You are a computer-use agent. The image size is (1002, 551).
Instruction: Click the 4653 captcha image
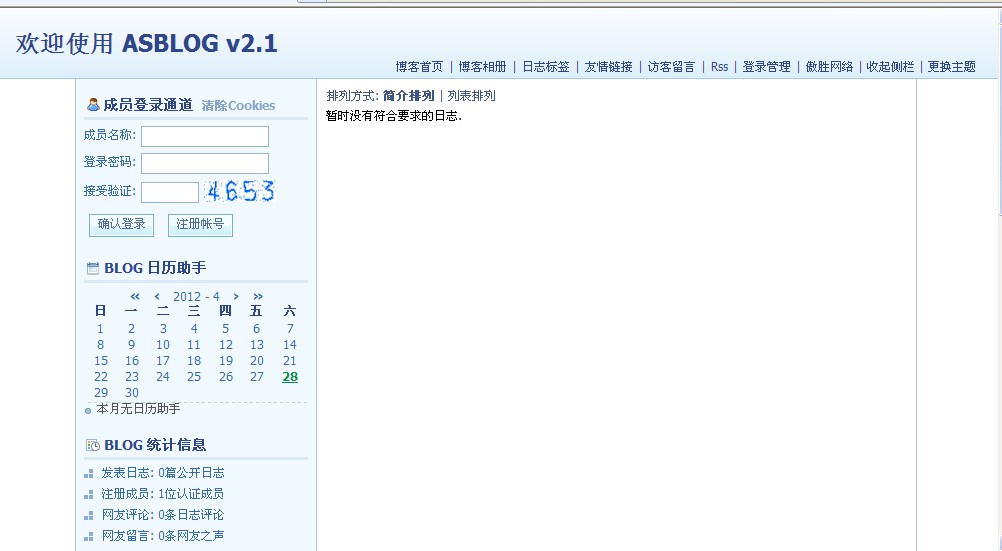pyautogui.click(x=240, y=191)
